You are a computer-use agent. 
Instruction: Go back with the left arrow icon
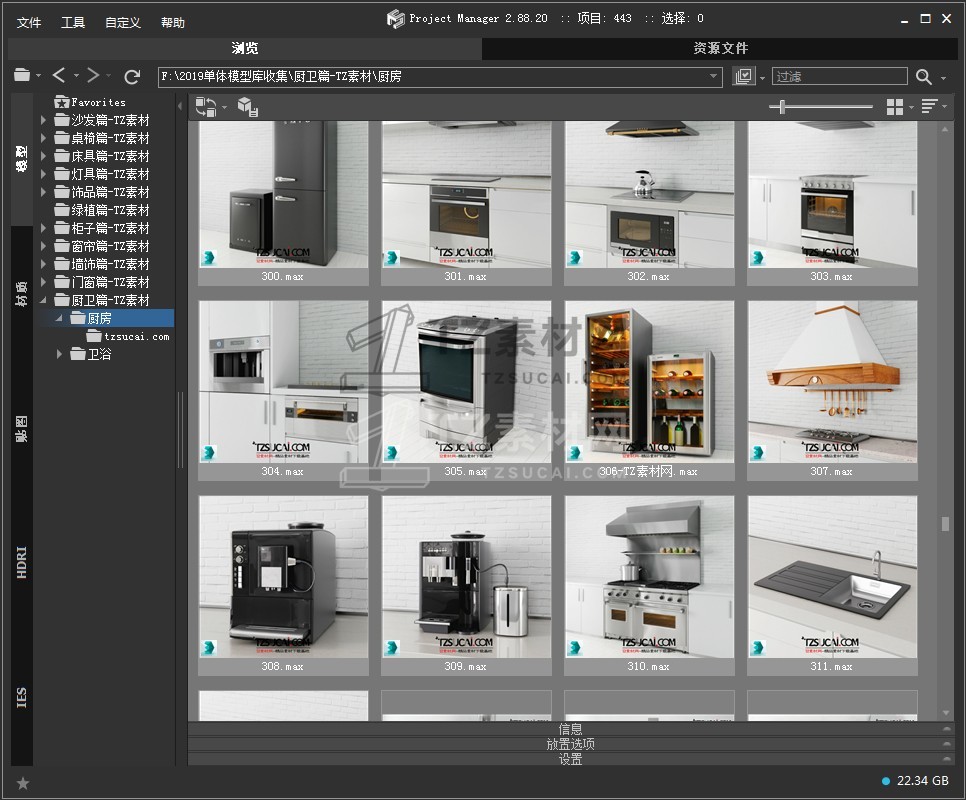tap(59, 76)
